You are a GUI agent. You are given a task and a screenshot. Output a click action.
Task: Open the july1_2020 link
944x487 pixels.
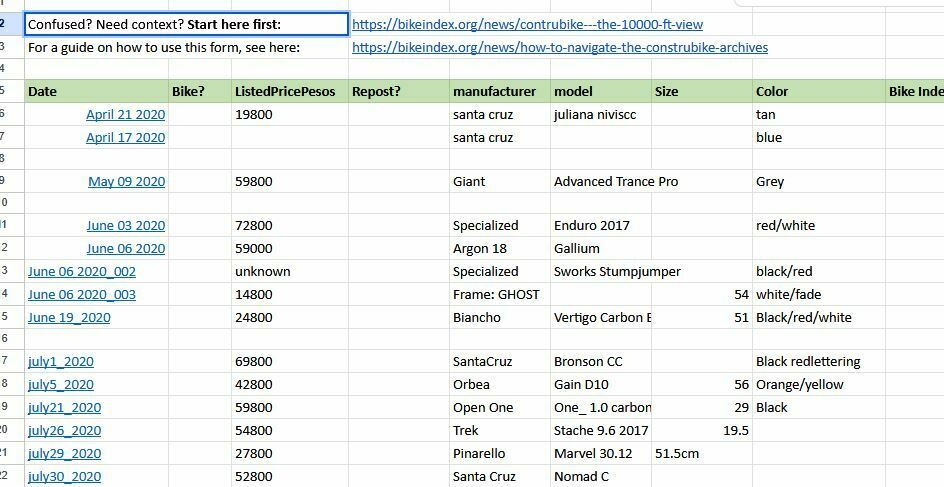61,362
